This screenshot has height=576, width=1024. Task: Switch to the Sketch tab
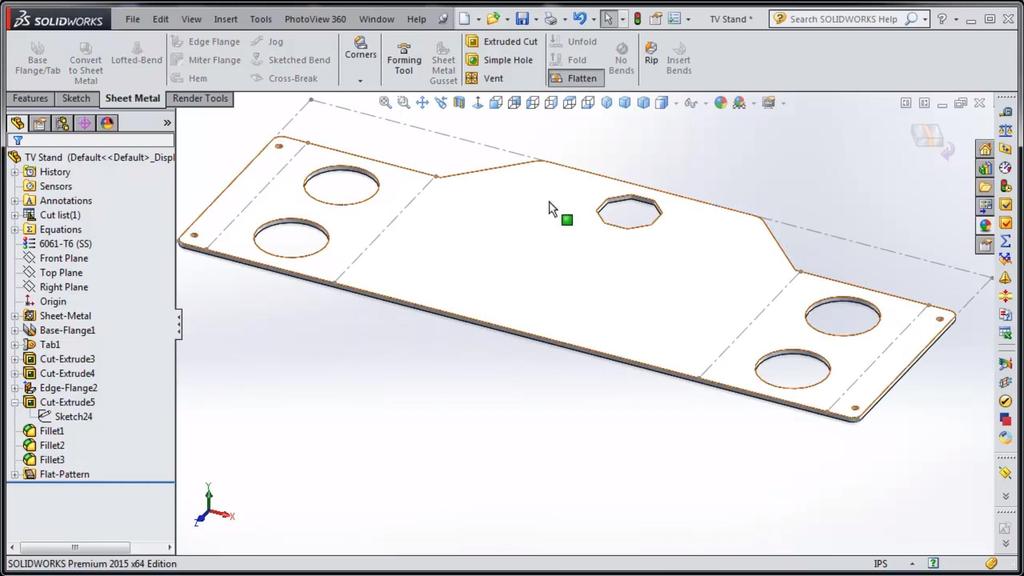76,99
